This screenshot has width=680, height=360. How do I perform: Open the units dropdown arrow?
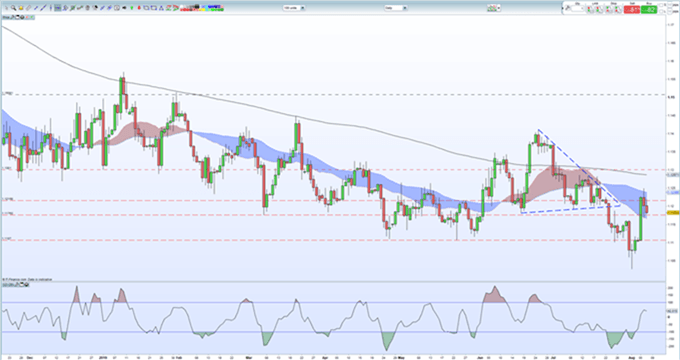tap(303, 8)
